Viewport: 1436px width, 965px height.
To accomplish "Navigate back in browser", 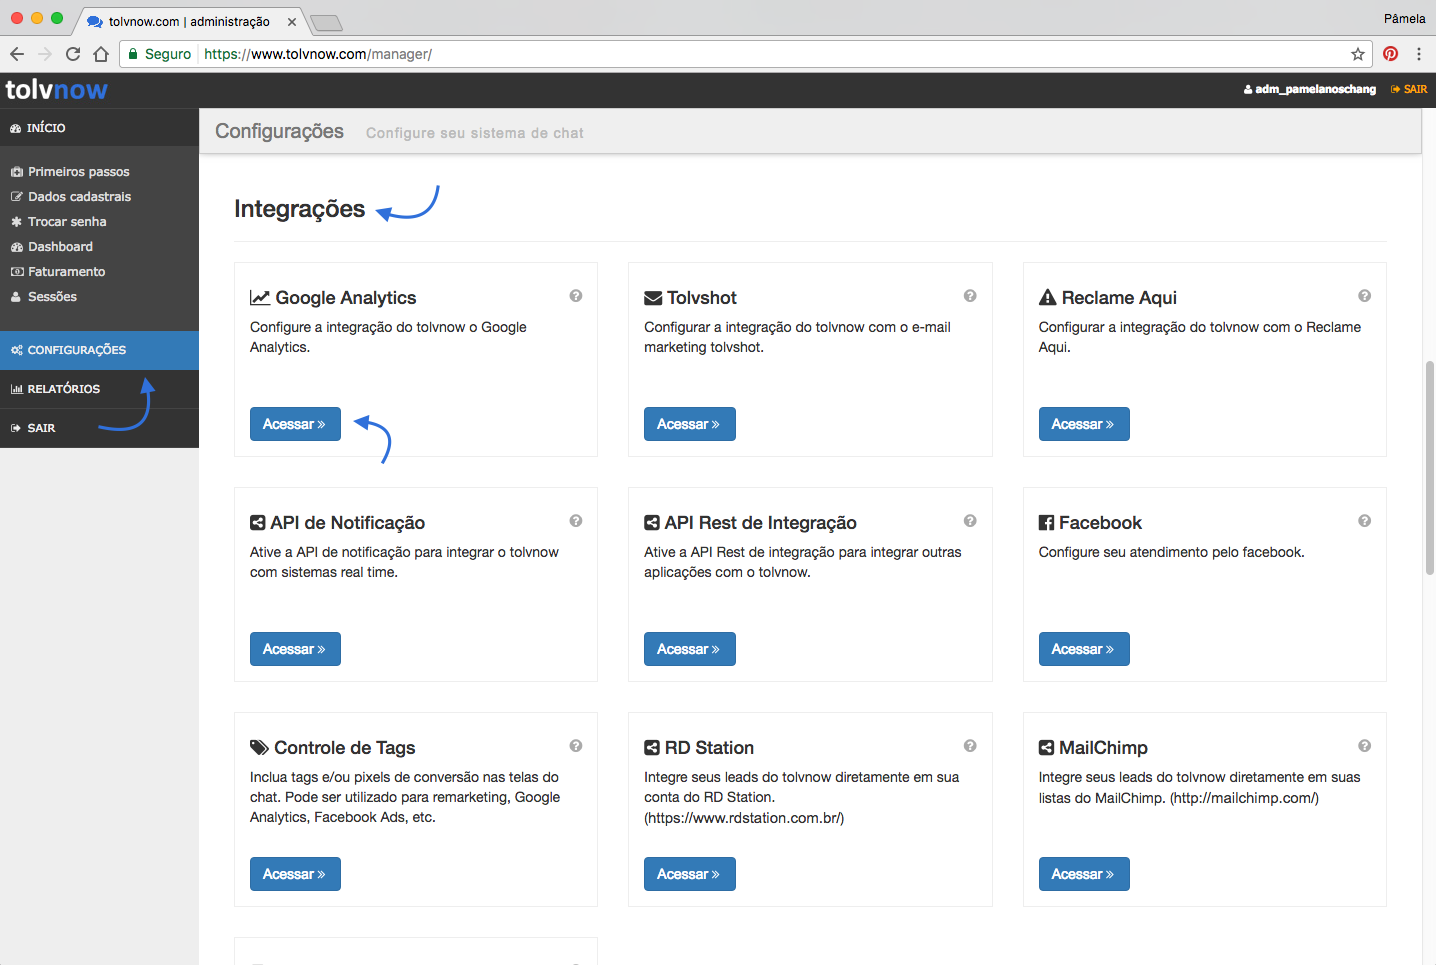I will [16, 54].
